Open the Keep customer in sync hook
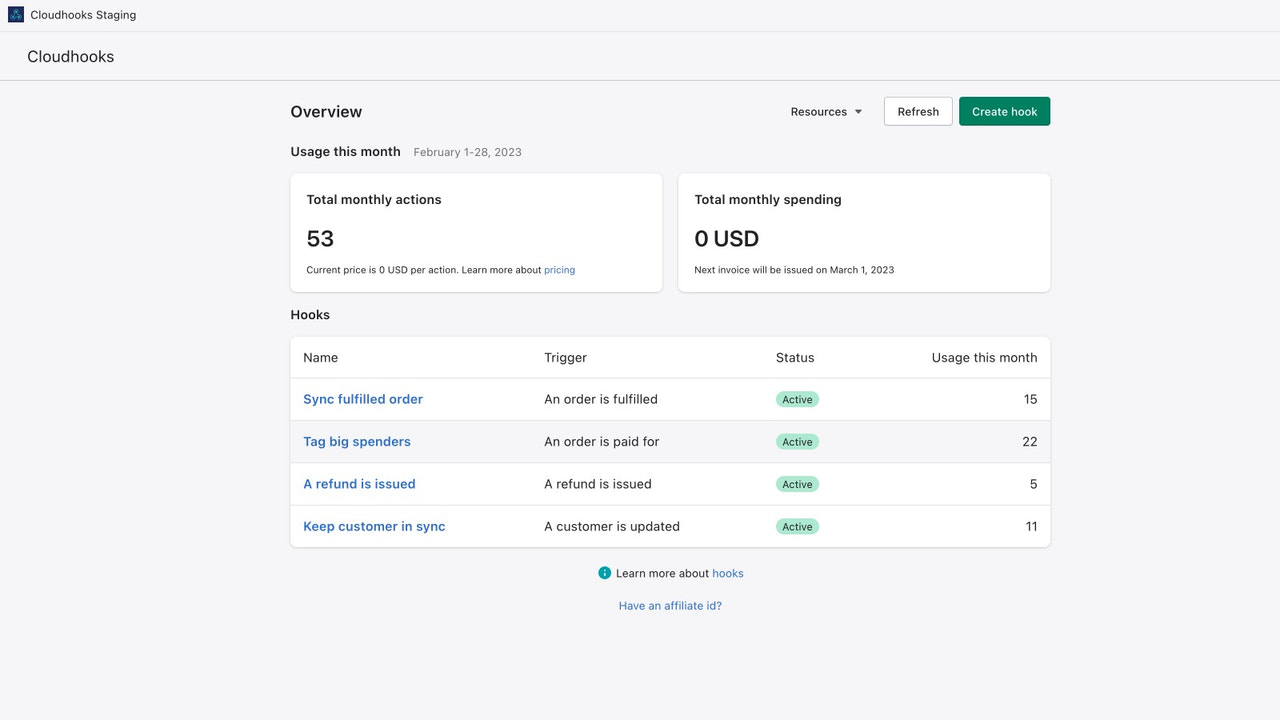Image resolution: width=1280 pixels, height=720 pixels. click(x=374, y=526)
